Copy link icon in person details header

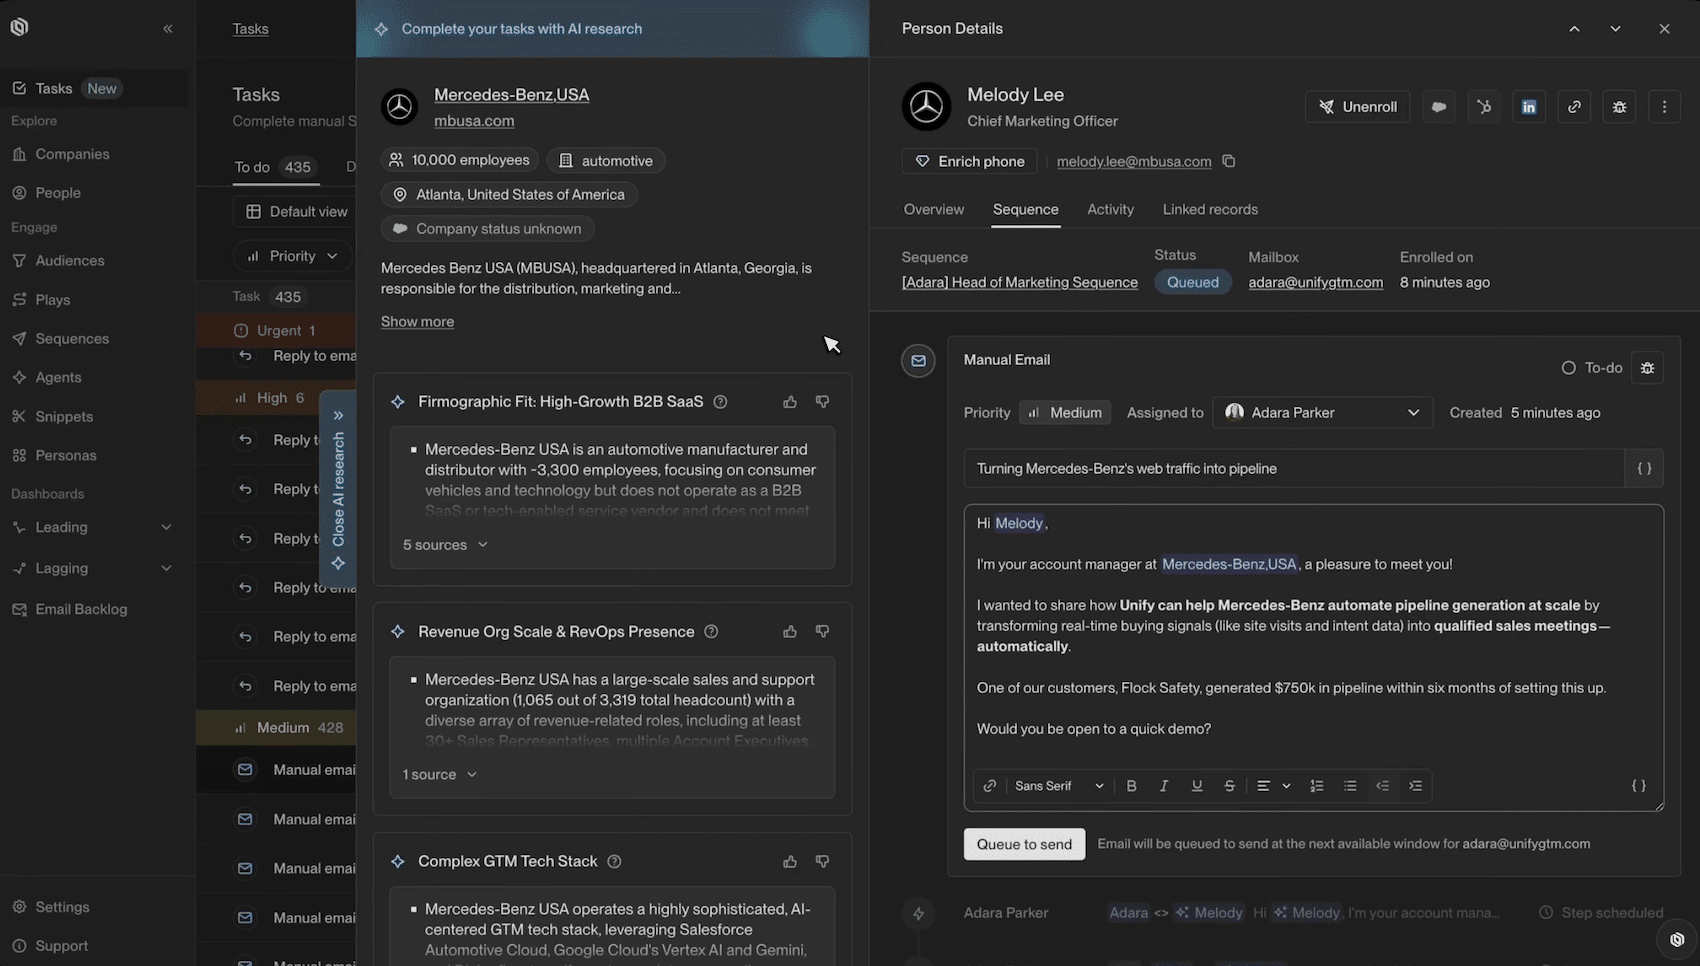point(1574,107)
